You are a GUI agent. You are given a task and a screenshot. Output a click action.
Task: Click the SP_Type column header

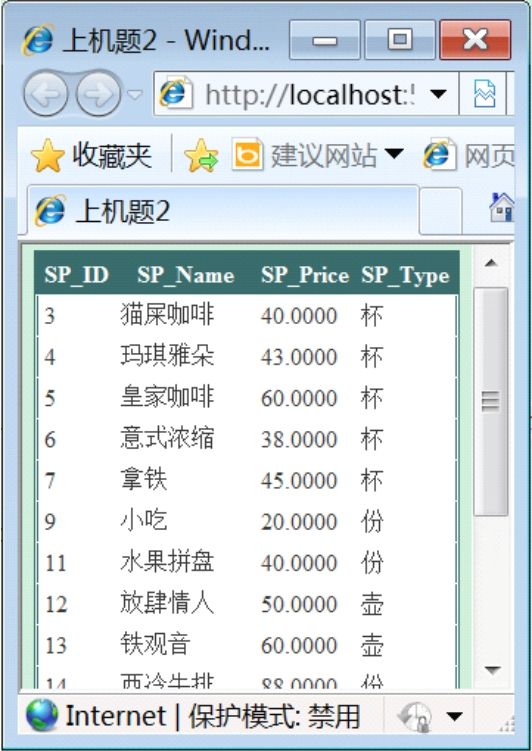[x=405, y=276]
